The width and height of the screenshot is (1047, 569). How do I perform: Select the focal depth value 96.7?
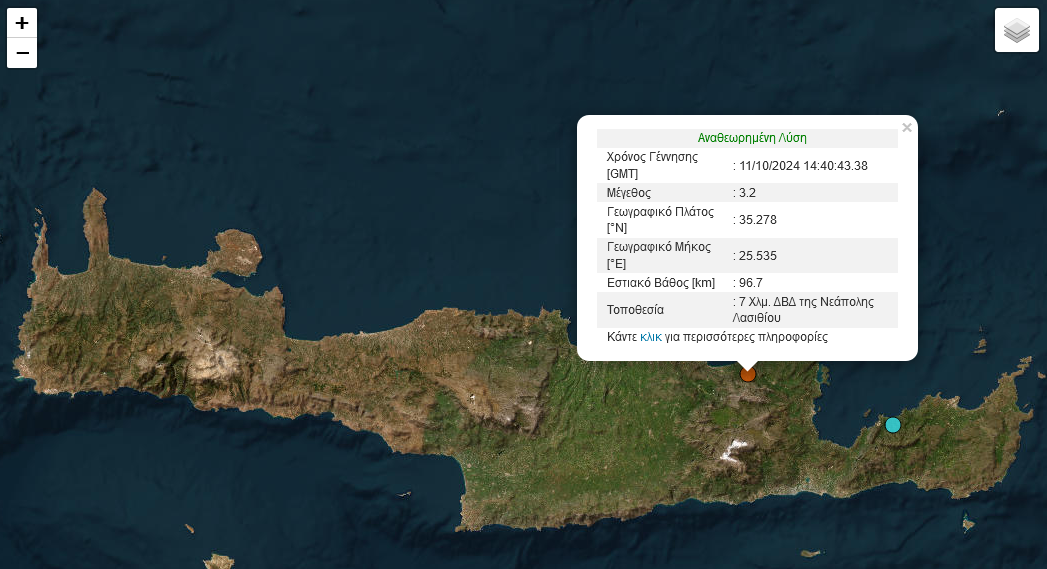pos(750,283)
